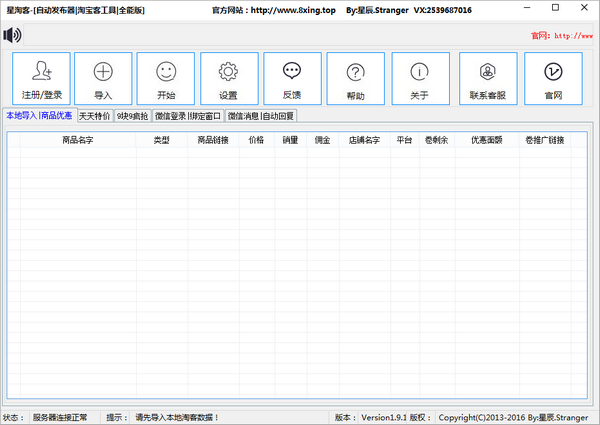Click the 佣金 column header
600x425 pixels.
323,140
